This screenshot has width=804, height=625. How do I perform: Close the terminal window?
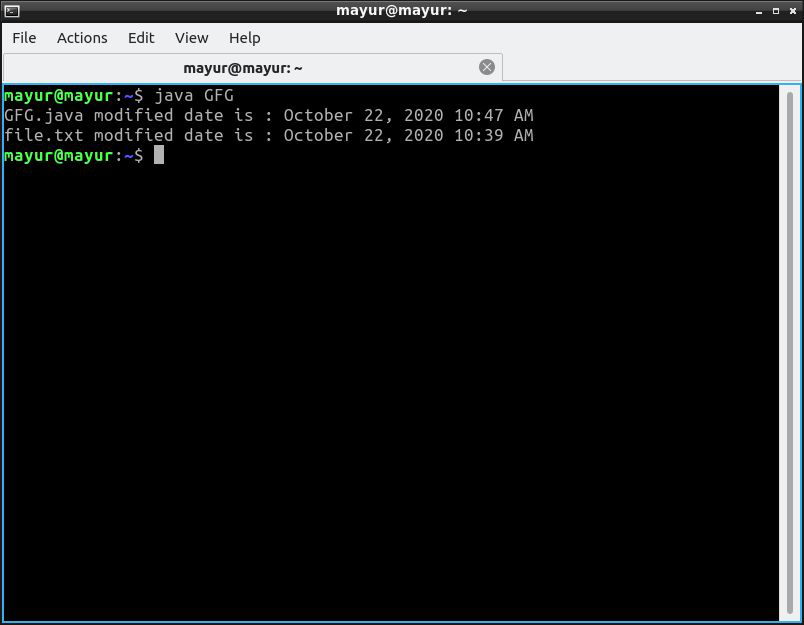(x=791, y=11)
